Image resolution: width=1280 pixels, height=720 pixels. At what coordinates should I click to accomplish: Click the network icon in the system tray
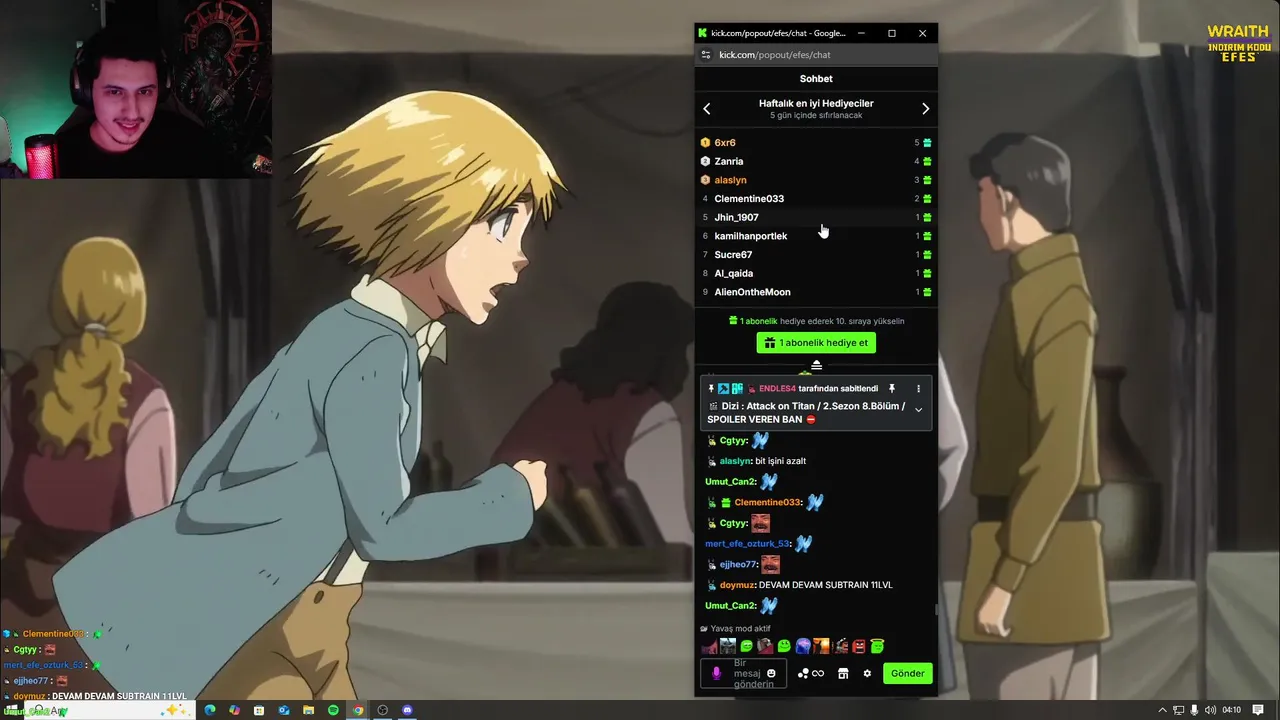[x=1179, y=710]
